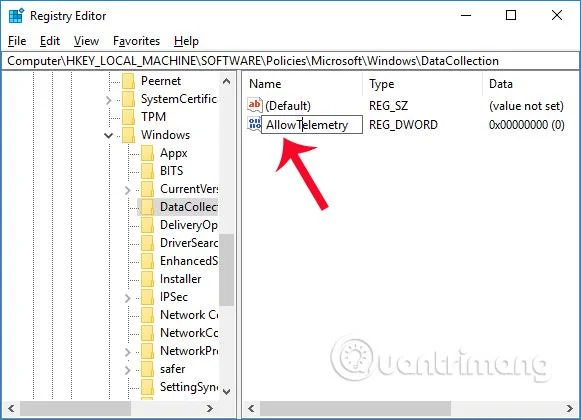This screenshot has height=420, width=581.
Task: Expand the IPSec key node
Action: (x=127, y=298)
